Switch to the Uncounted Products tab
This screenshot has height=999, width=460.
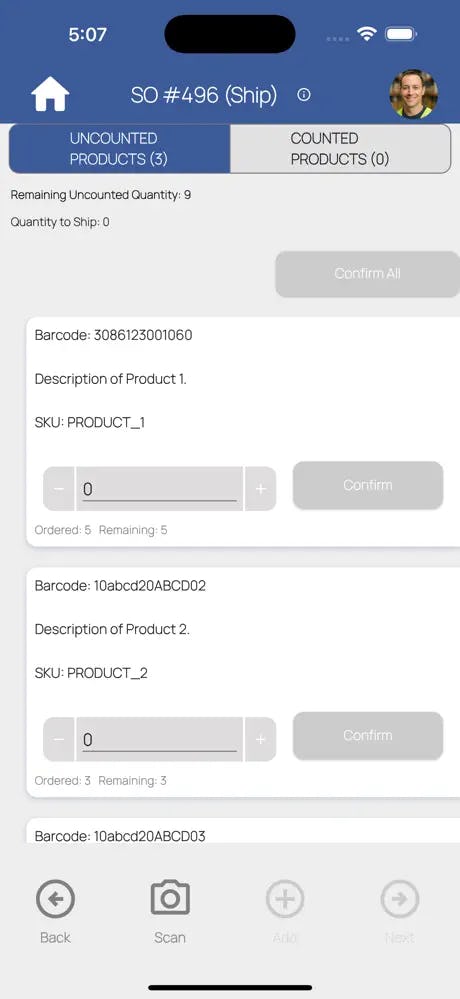(x=120, y=148)
